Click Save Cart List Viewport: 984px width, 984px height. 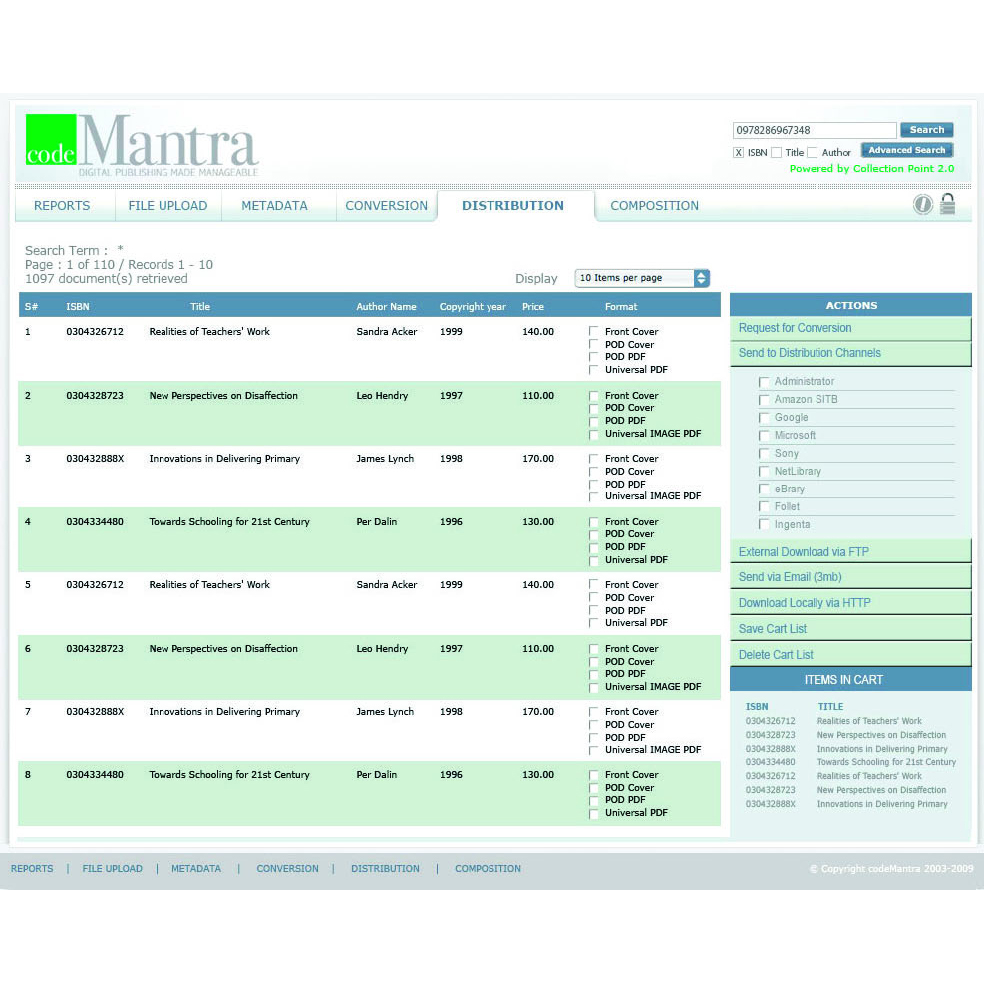click(850, 629)
